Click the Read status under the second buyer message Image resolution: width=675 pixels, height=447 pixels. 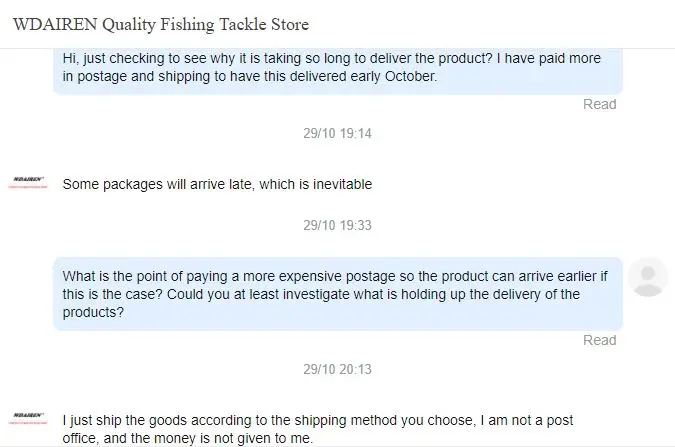[x=599, y=340]
